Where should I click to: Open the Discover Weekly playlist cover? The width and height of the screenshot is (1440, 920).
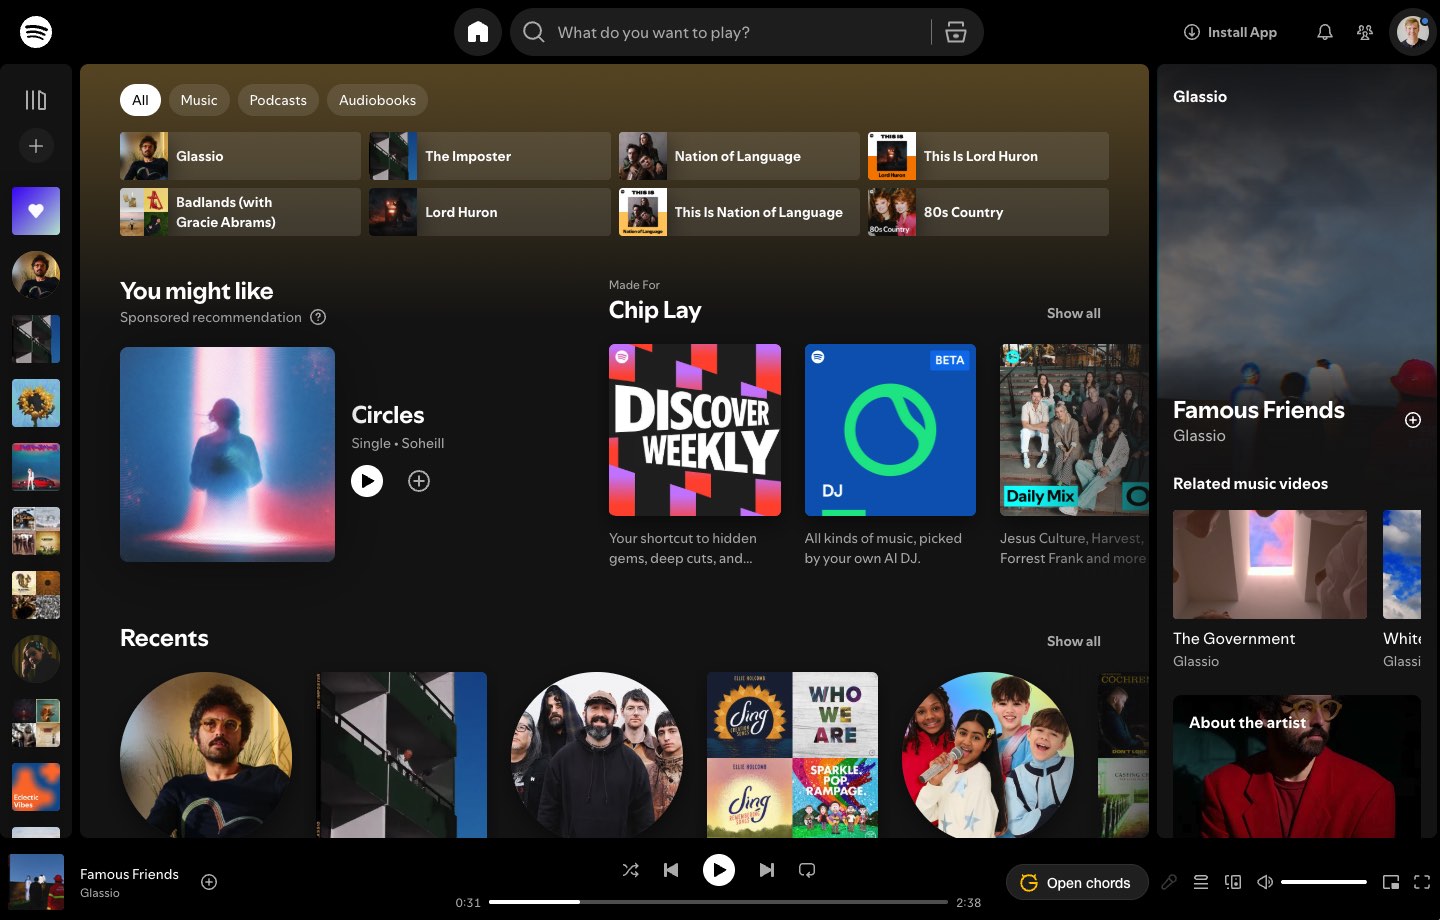[x=695, y=430]
